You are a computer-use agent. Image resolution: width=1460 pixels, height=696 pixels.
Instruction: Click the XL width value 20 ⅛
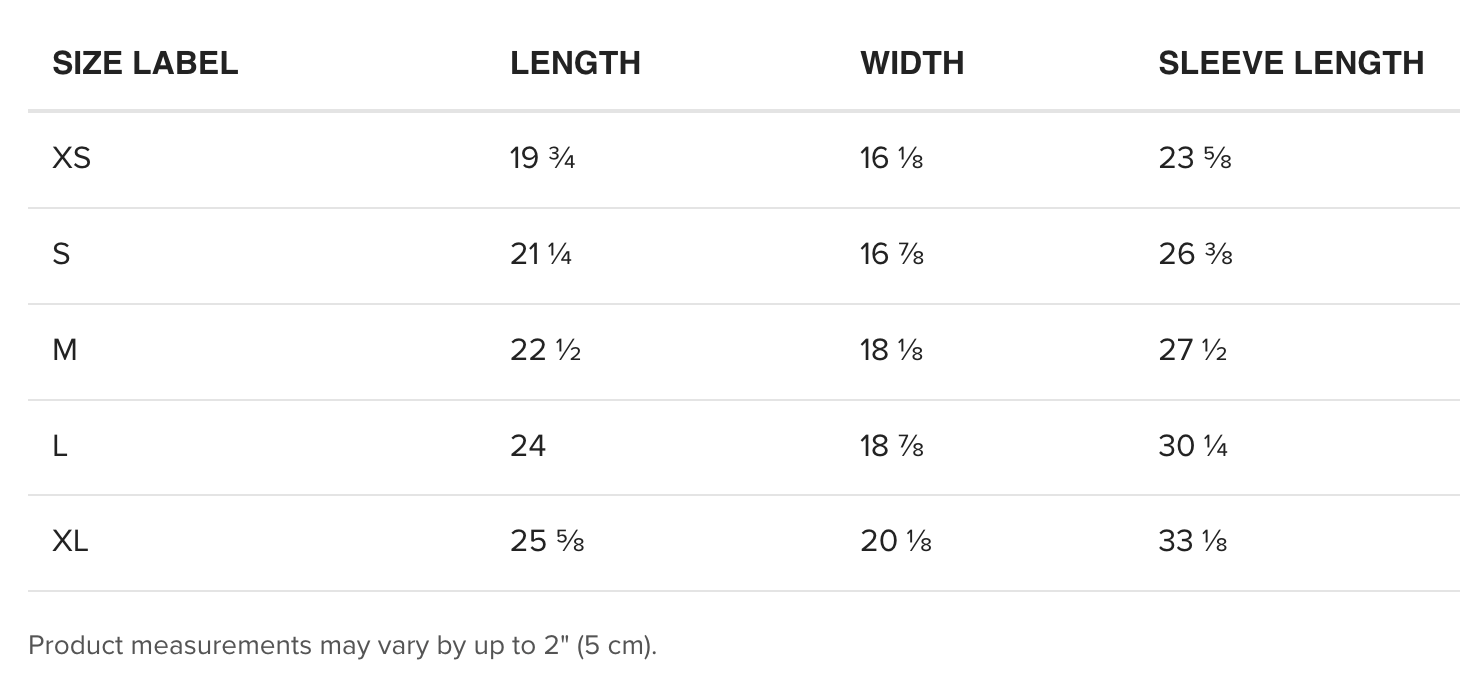(x=896, y=541)
